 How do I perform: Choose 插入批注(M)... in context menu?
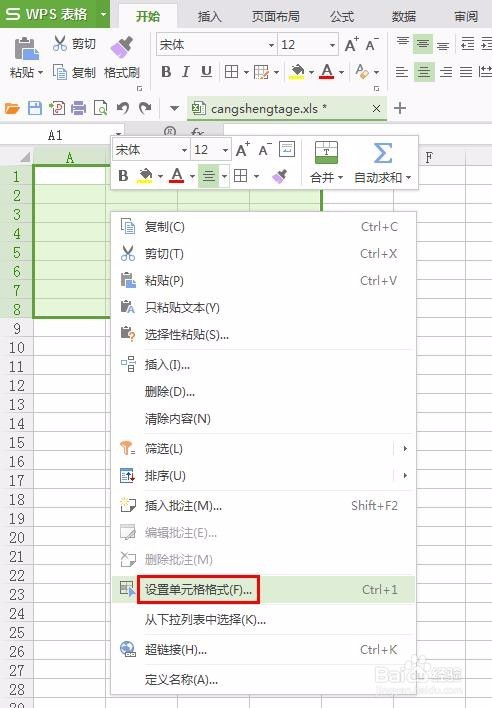263,506
